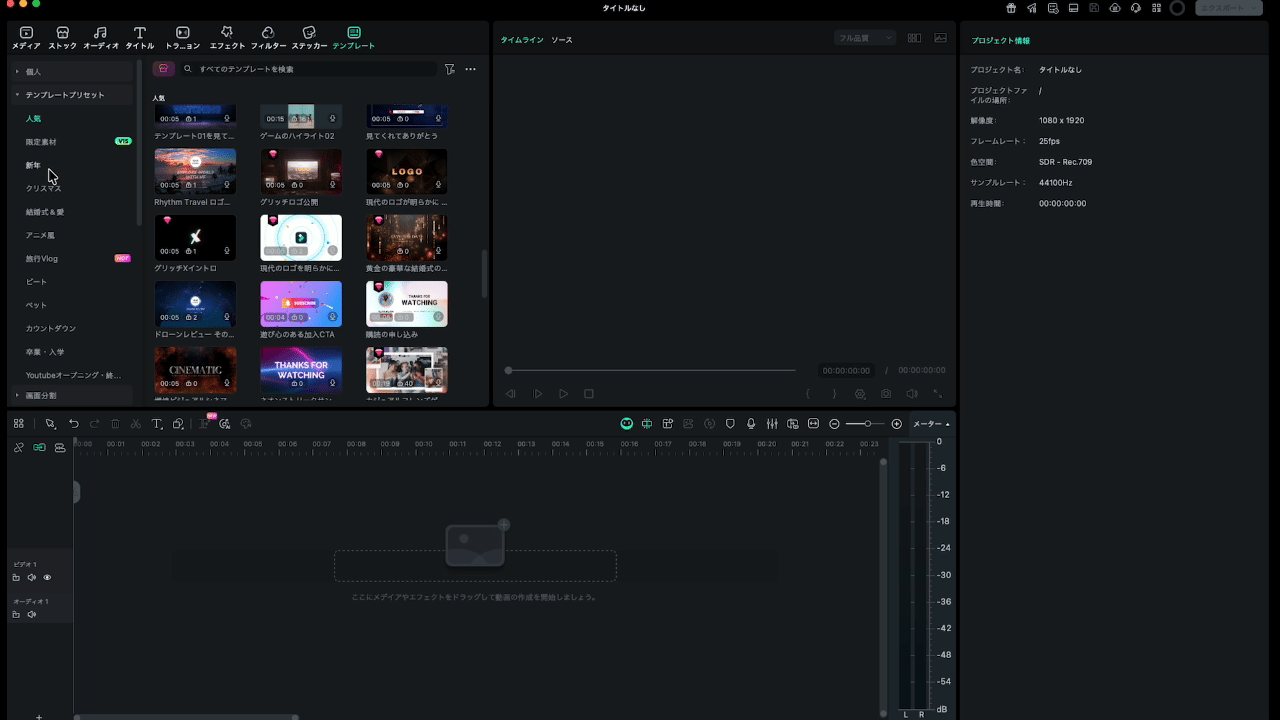Open the エフェクト (Effects) panel
Image resolution: width=1280 pixels, height=720 pixels.
227,39
